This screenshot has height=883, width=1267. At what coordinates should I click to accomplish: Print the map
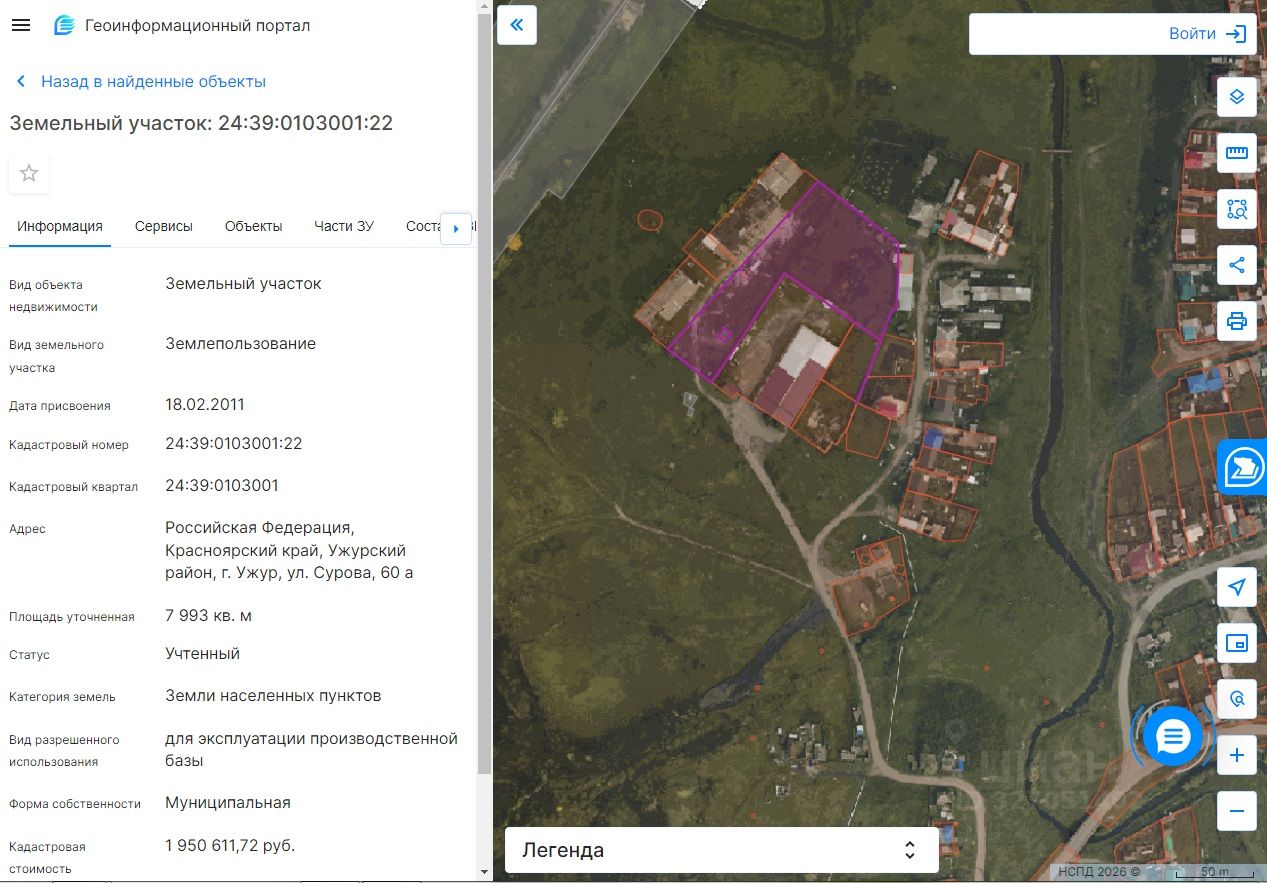pyautogui.click(x=1237, y=321)
